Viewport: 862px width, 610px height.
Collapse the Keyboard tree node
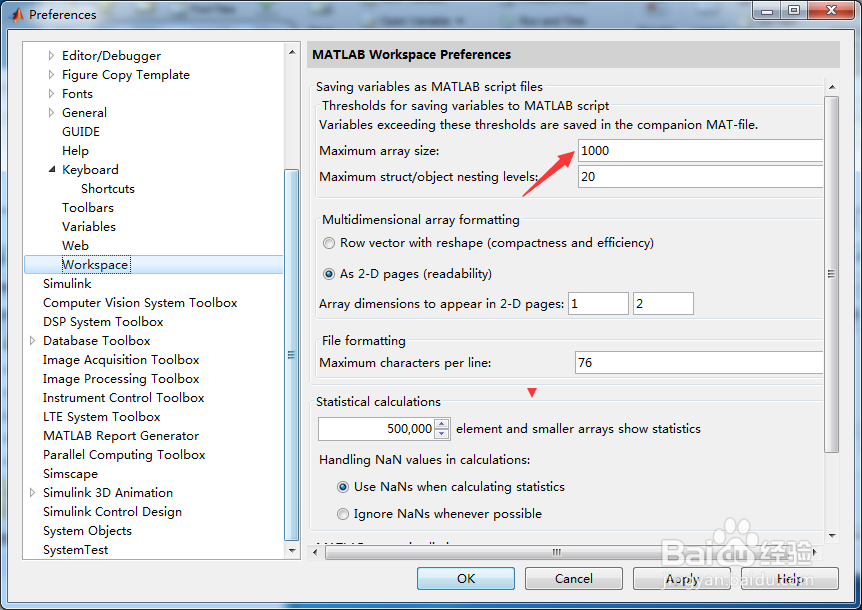pos(52,169)
